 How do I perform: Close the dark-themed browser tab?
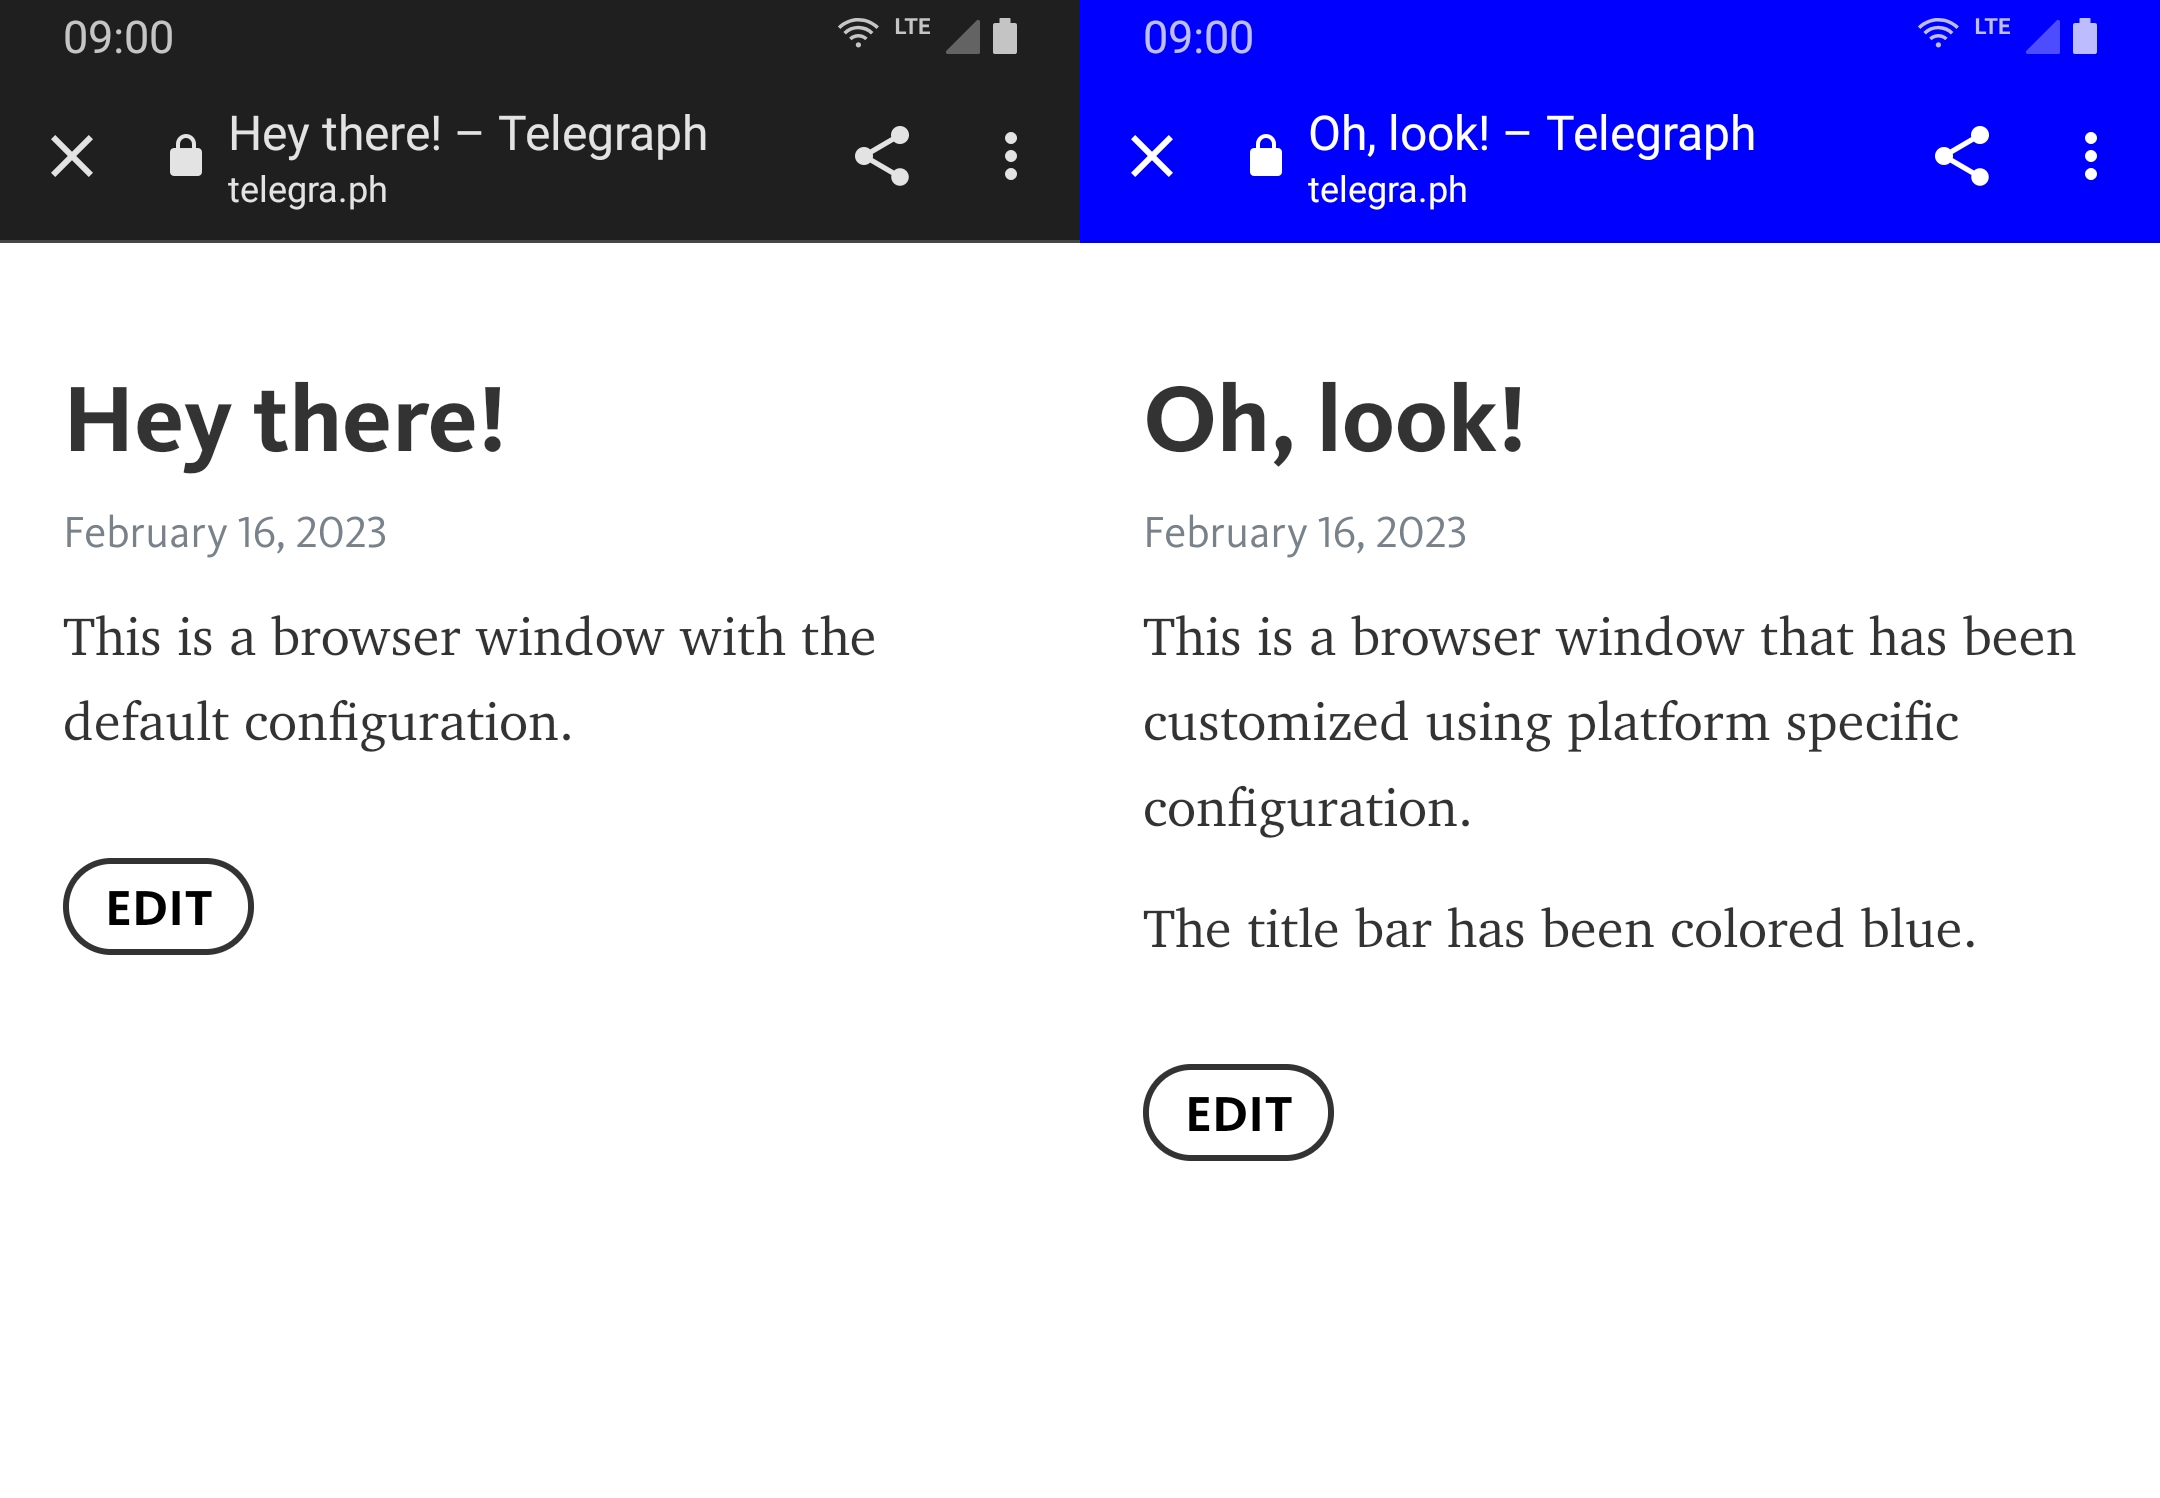tap(72, 156)
